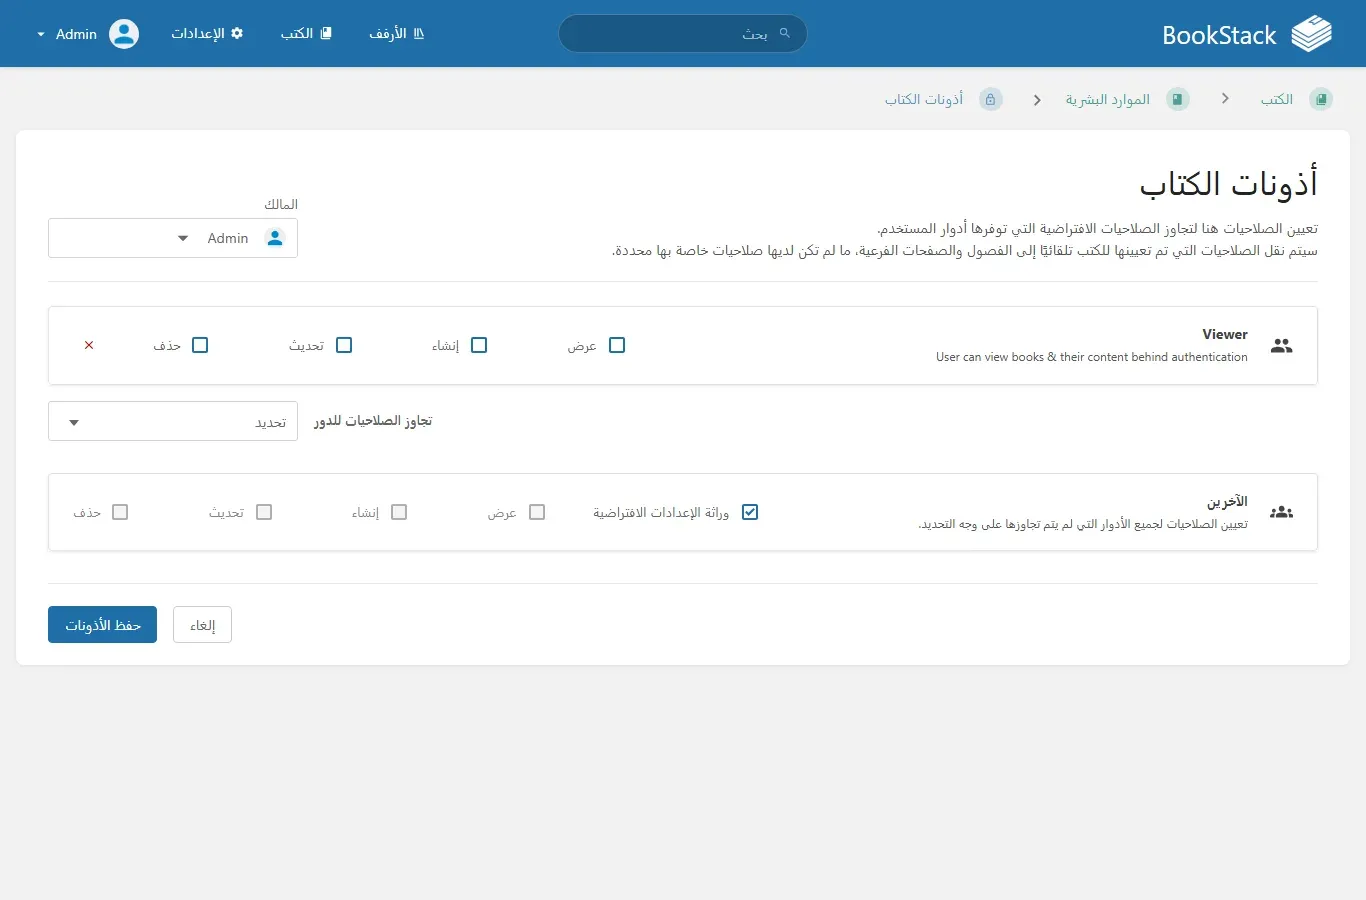Open الإعدادات in the top navigation
The image size is (1366, 900).
click(x=207, y=33)
